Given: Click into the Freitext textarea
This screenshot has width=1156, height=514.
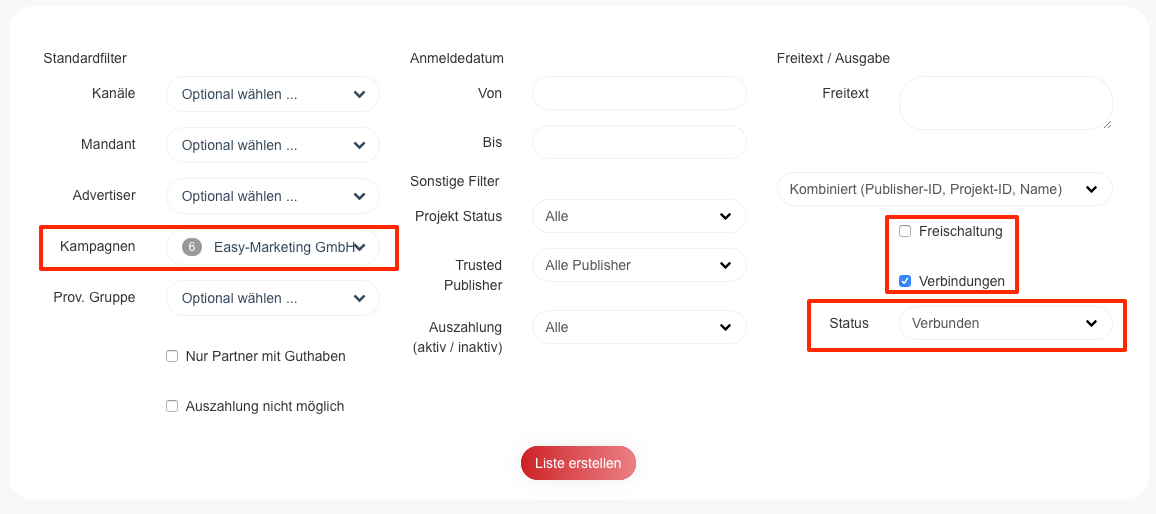Looking at the screenshot, I should 1004,103.
